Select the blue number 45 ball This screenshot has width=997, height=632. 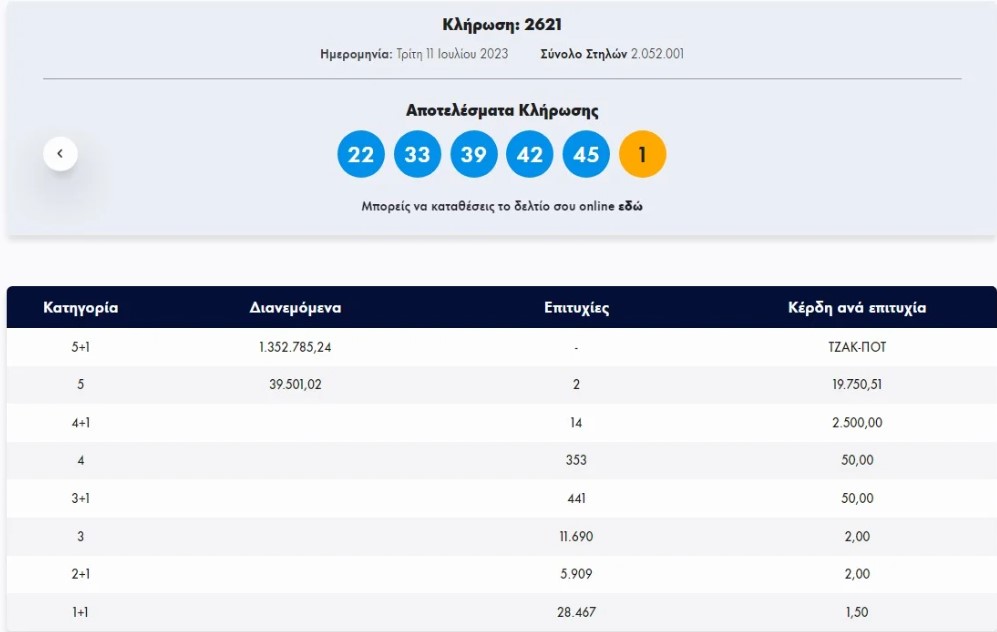586,155
